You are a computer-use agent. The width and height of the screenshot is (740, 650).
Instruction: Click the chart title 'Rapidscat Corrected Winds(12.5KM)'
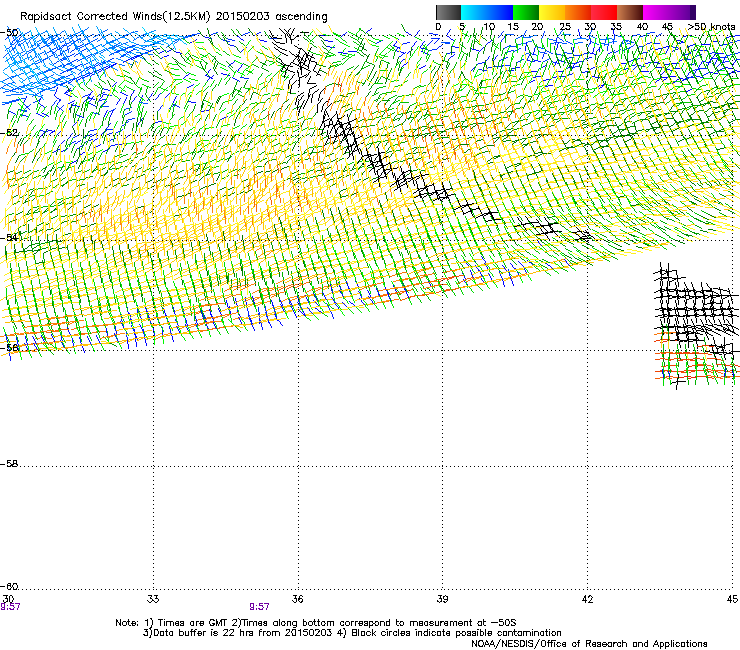tap(115, 17)
